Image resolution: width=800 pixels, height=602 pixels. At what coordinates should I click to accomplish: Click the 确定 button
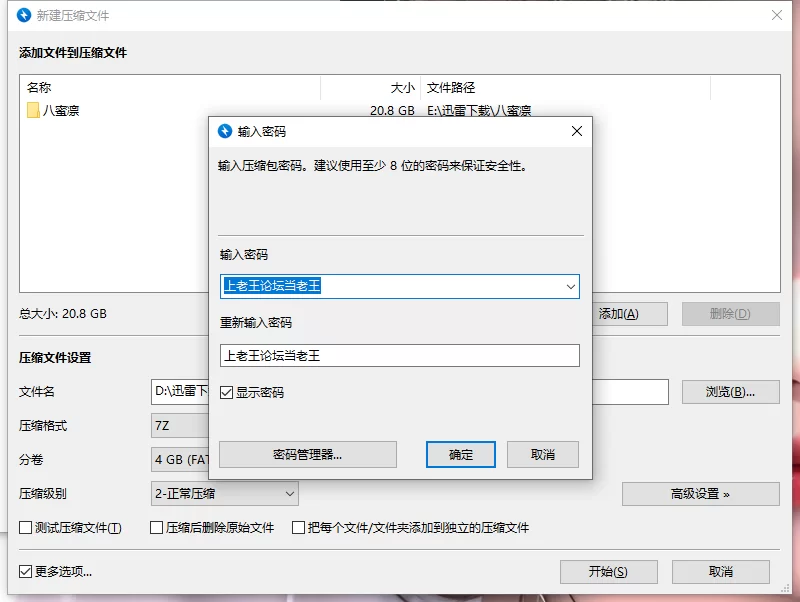tap(461, 455)
